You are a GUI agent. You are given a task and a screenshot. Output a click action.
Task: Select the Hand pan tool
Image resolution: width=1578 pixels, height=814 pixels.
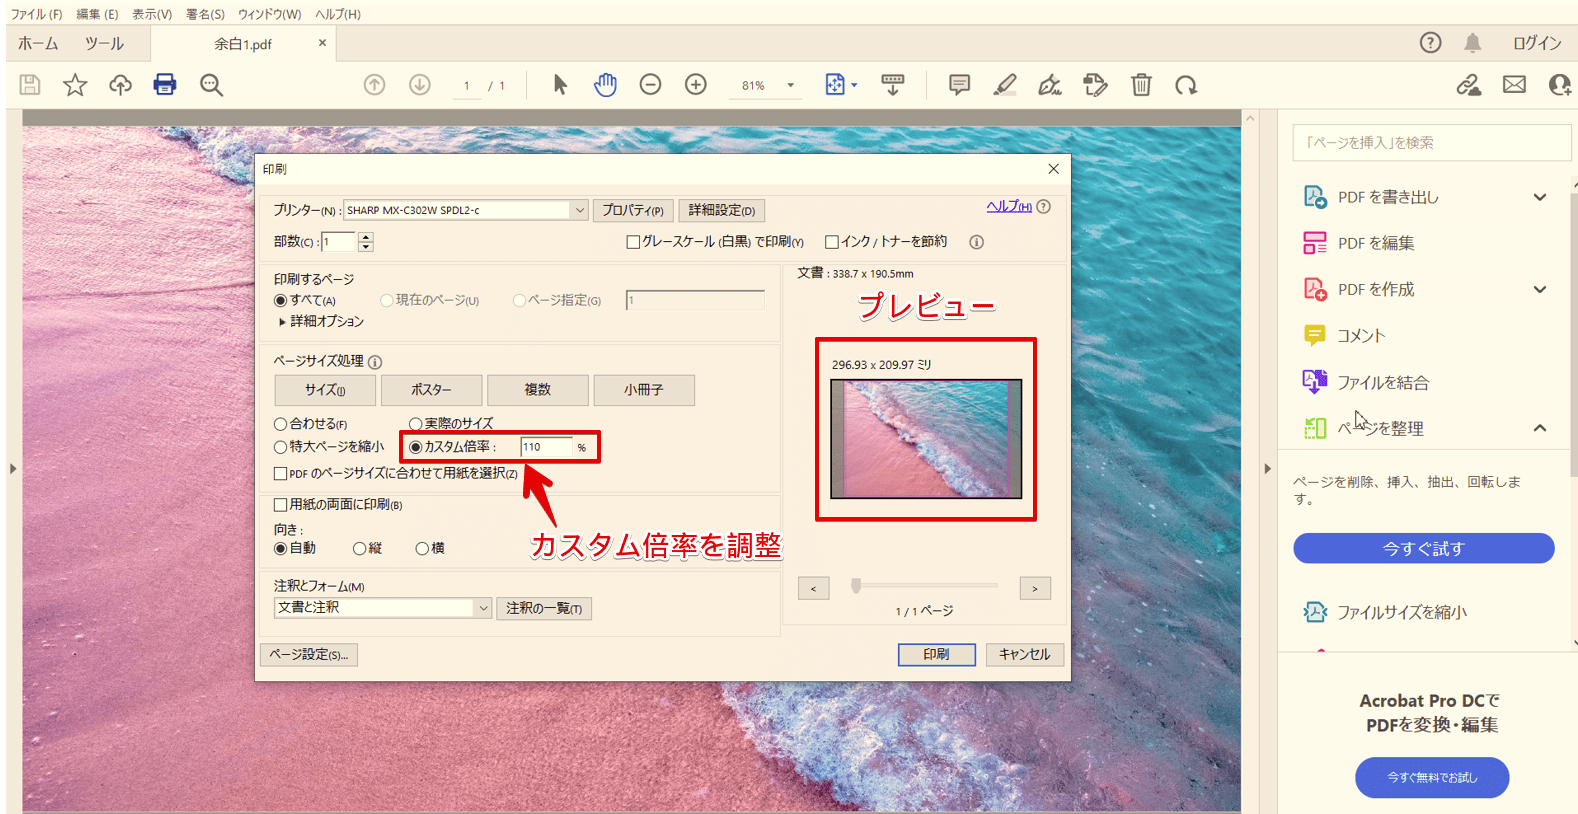point(605,85)
